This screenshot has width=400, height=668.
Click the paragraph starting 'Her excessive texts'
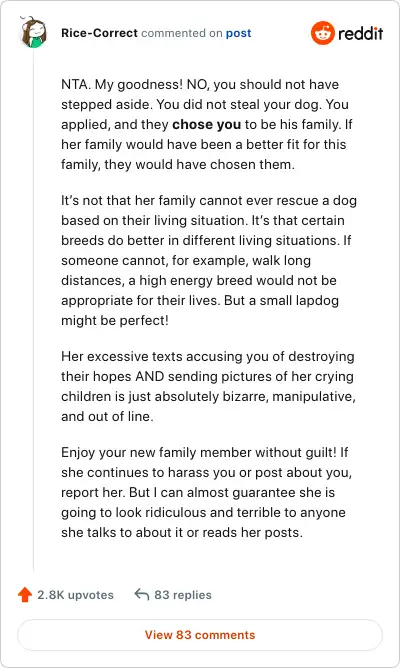208,386
